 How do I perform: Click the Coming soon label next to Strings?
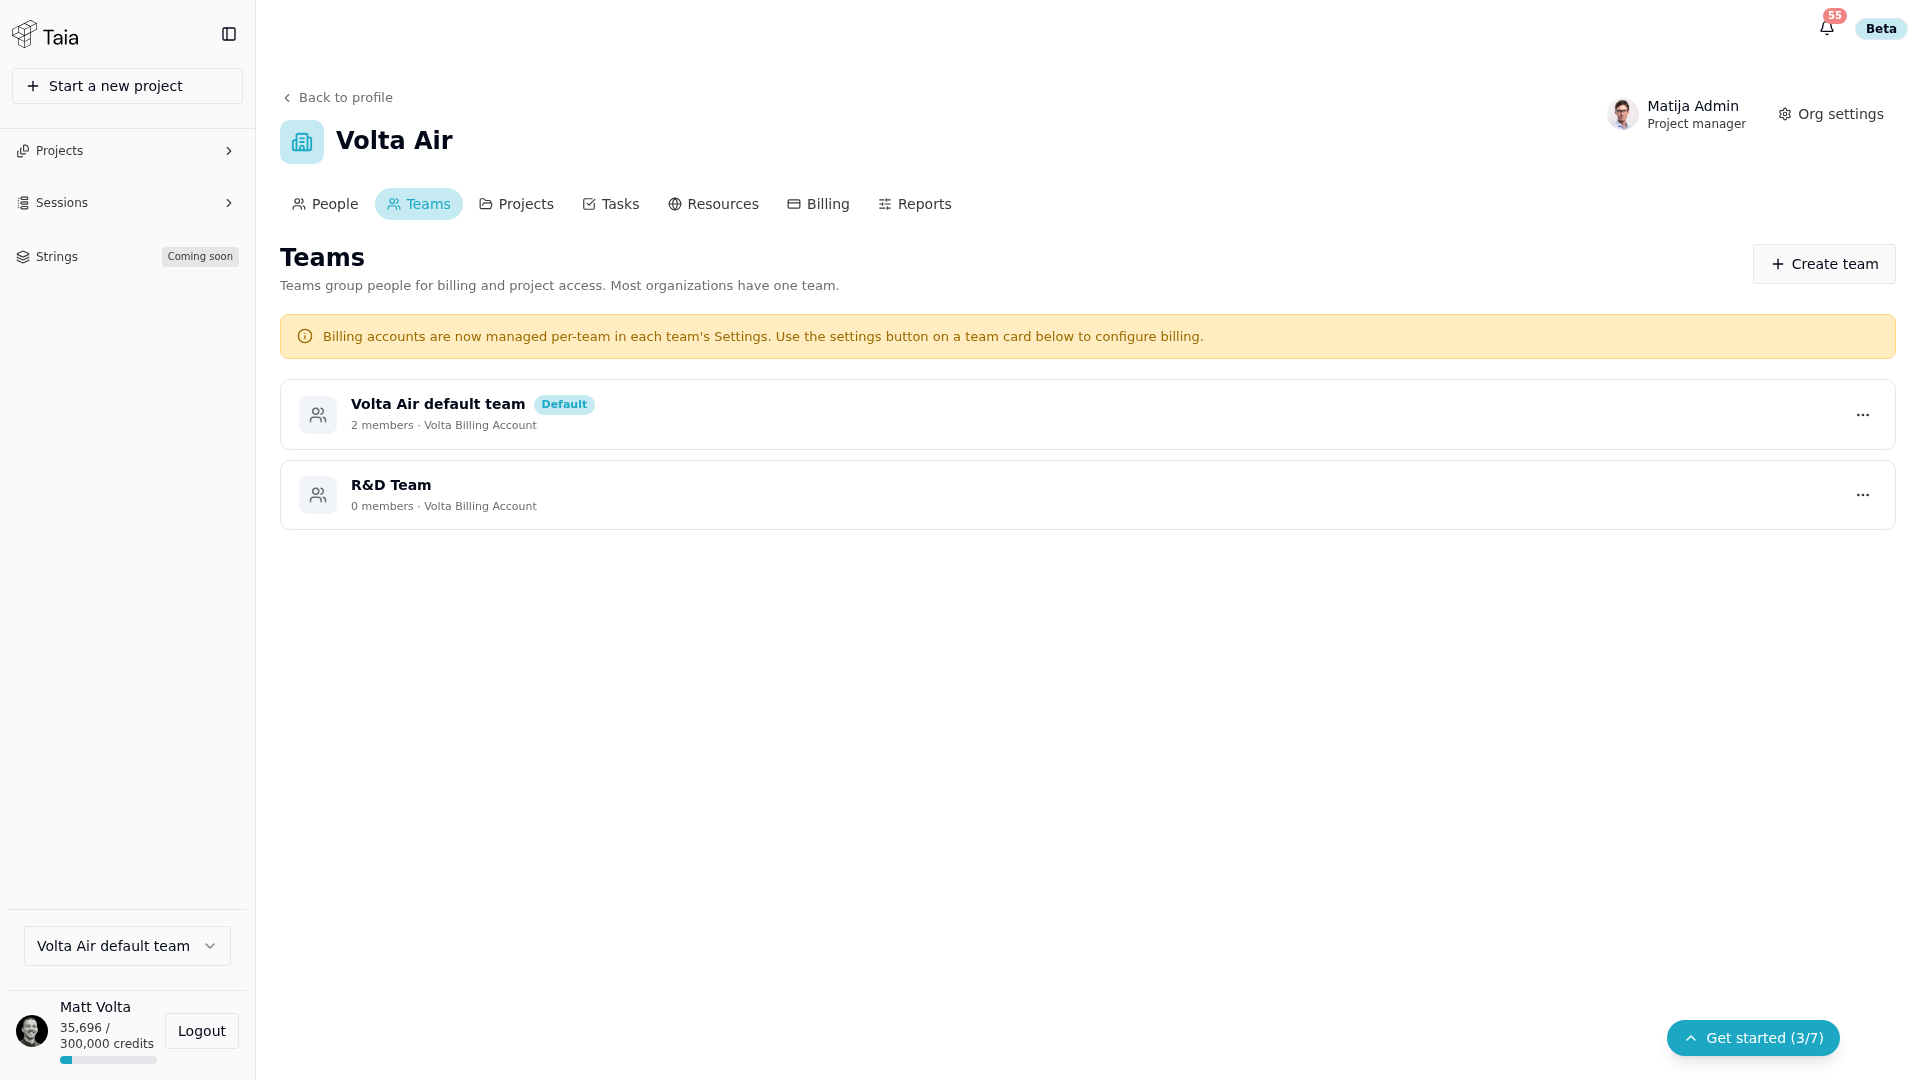pos(200,257)
